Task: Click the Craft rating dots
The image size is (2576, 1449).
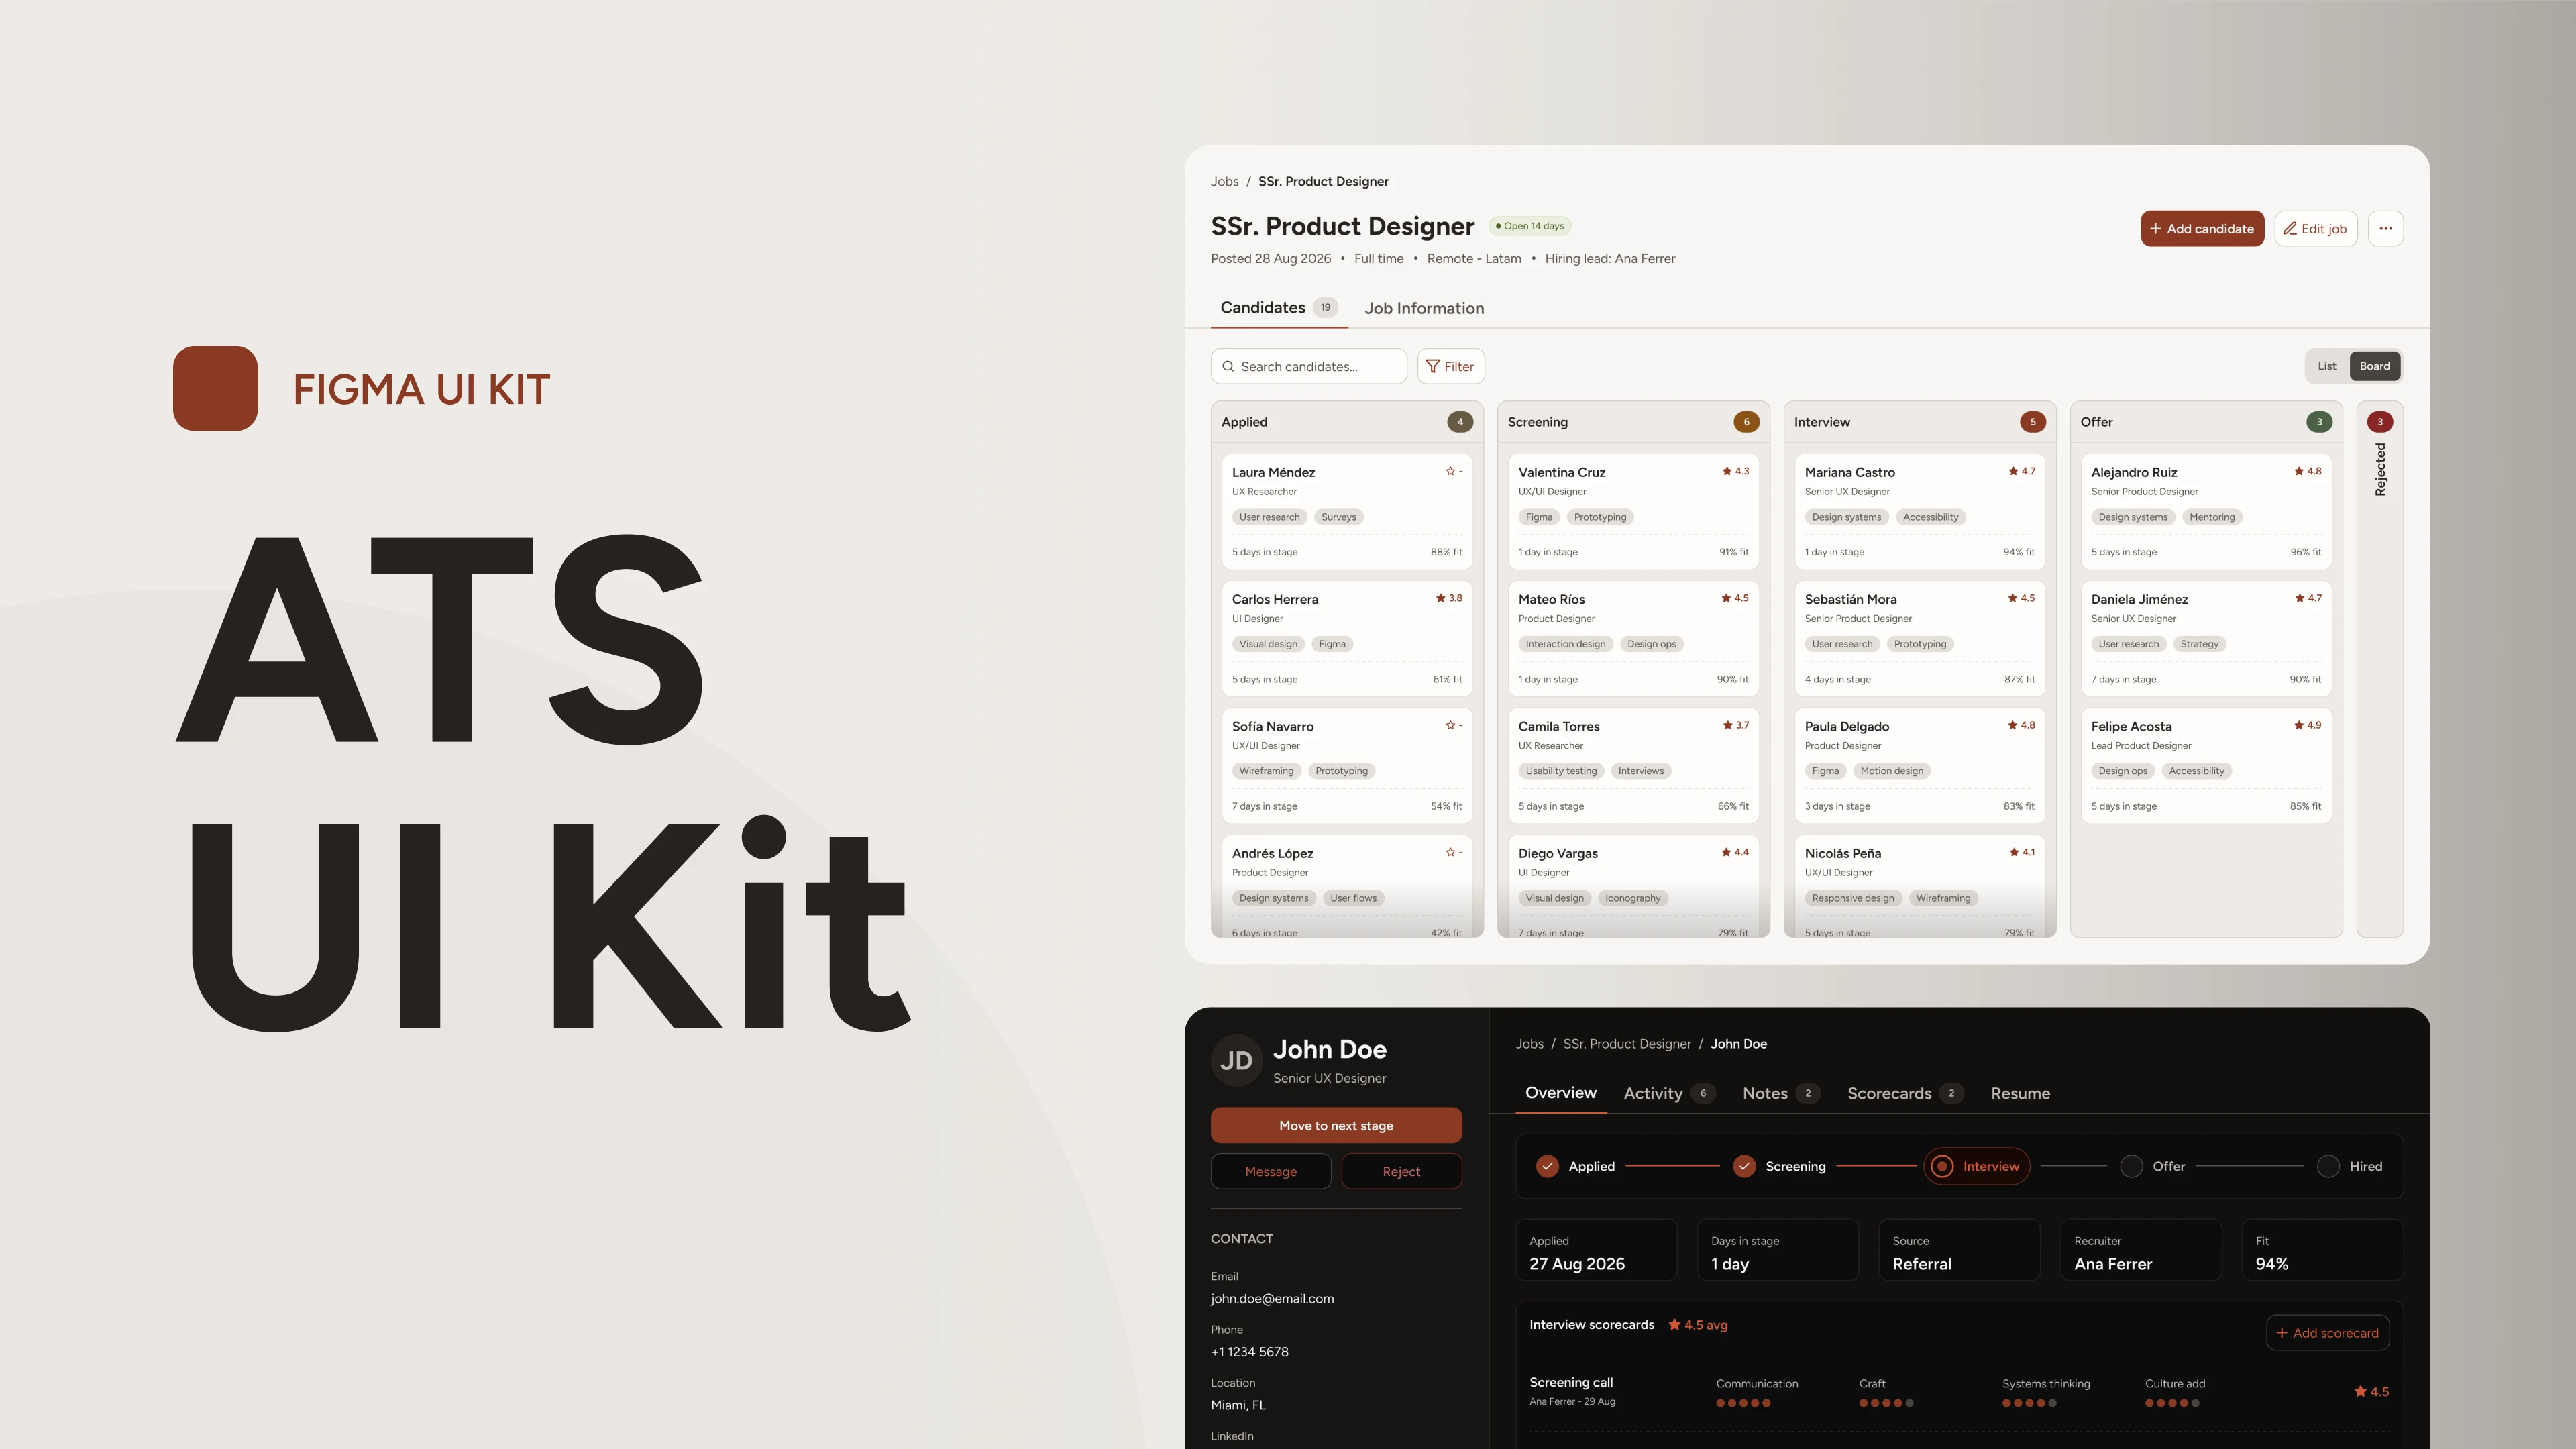Action: [x=1886, y=1403]
